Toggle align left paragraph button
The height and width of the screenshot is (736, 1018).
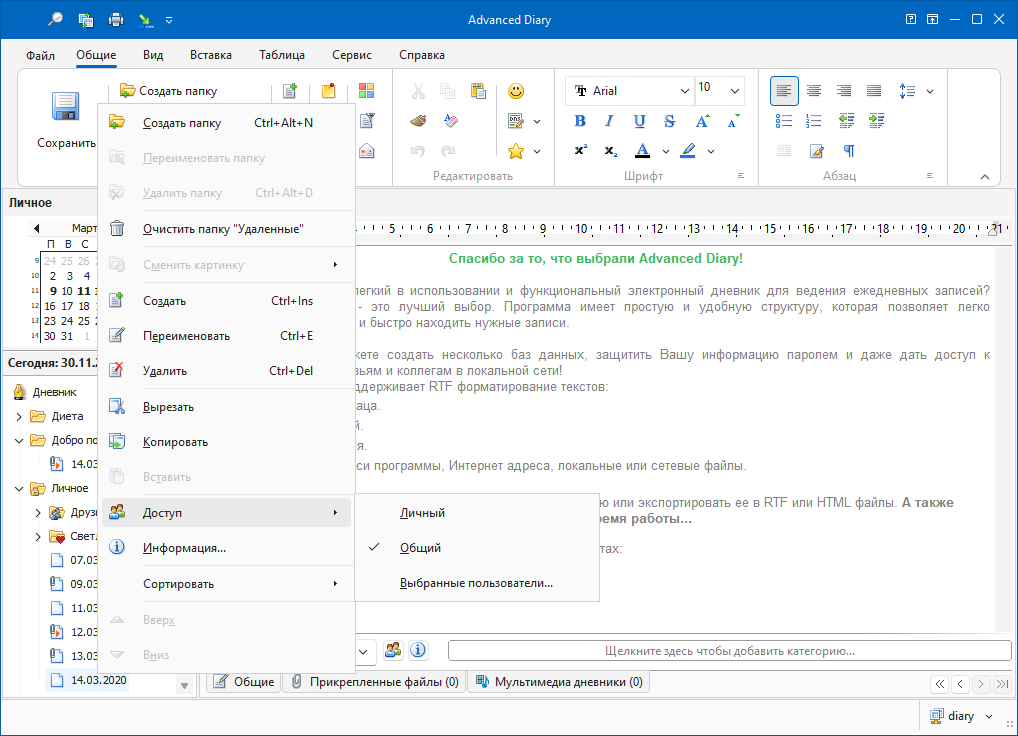pos(784,91)
